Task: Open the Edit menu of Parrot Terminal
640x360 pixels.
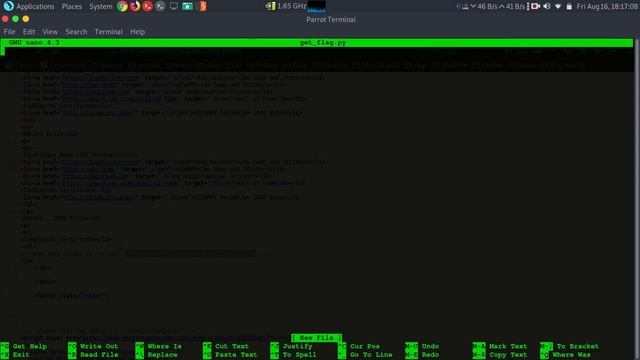Action: (x=29, y=32)
